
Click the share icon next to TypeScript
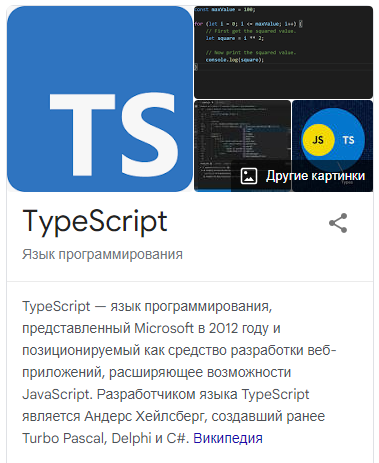click(338, 223)
